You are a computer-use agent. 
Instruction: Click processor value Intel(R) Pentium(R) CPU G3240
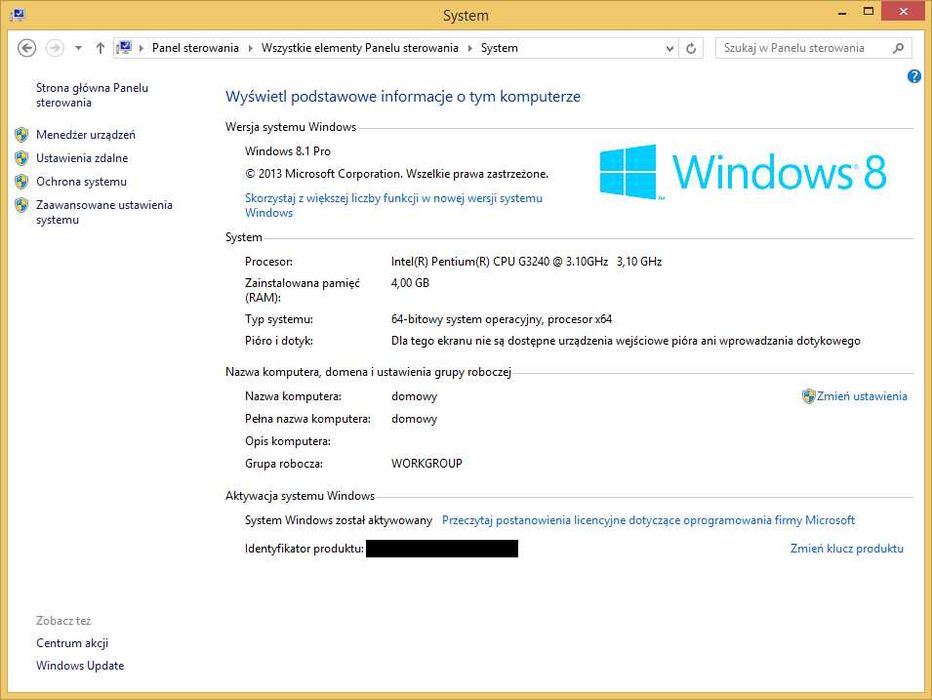tap(526, 261)
